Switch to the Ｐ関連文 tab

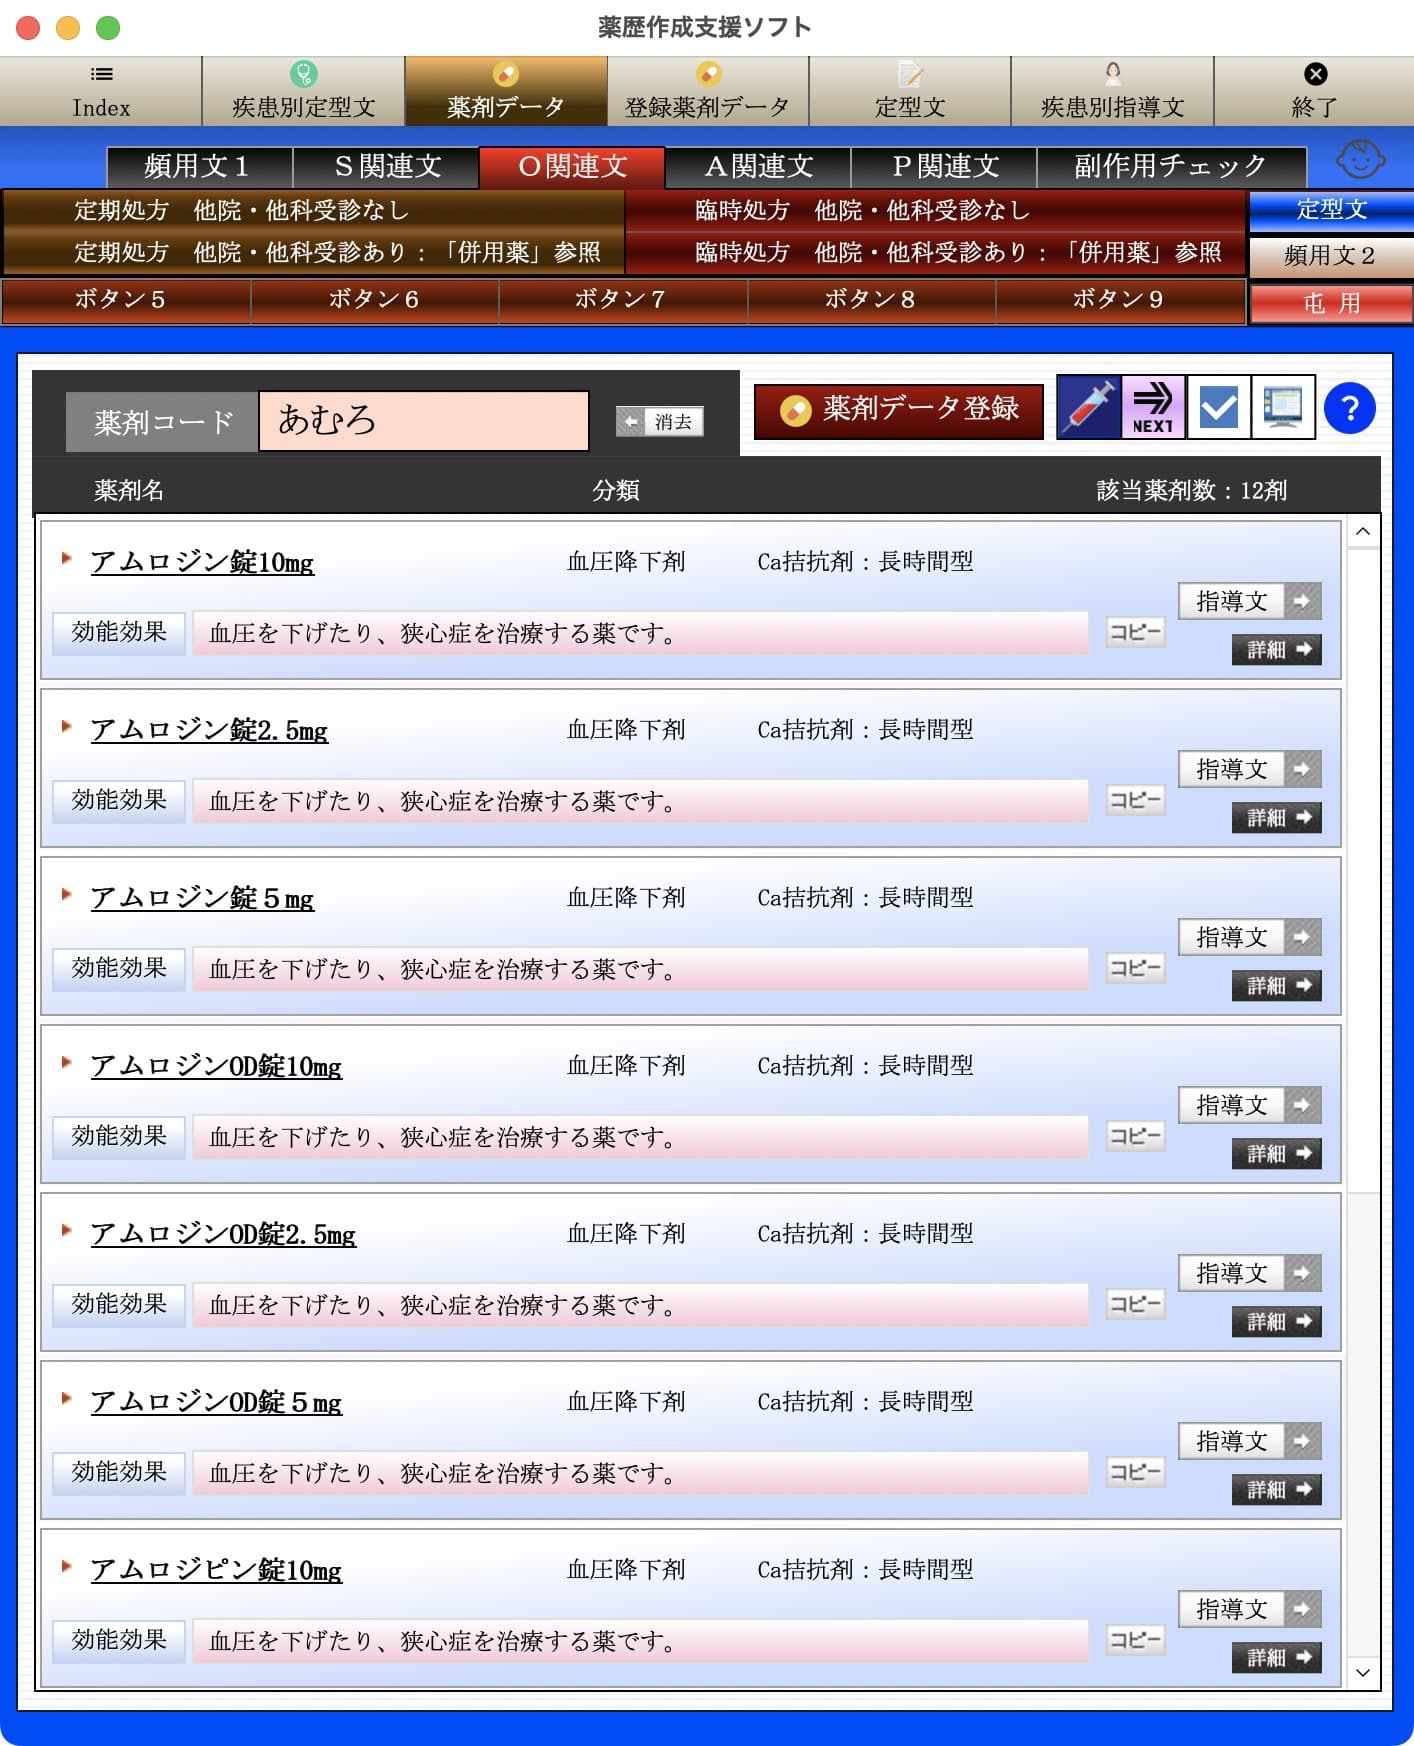(x=944, y=166)
